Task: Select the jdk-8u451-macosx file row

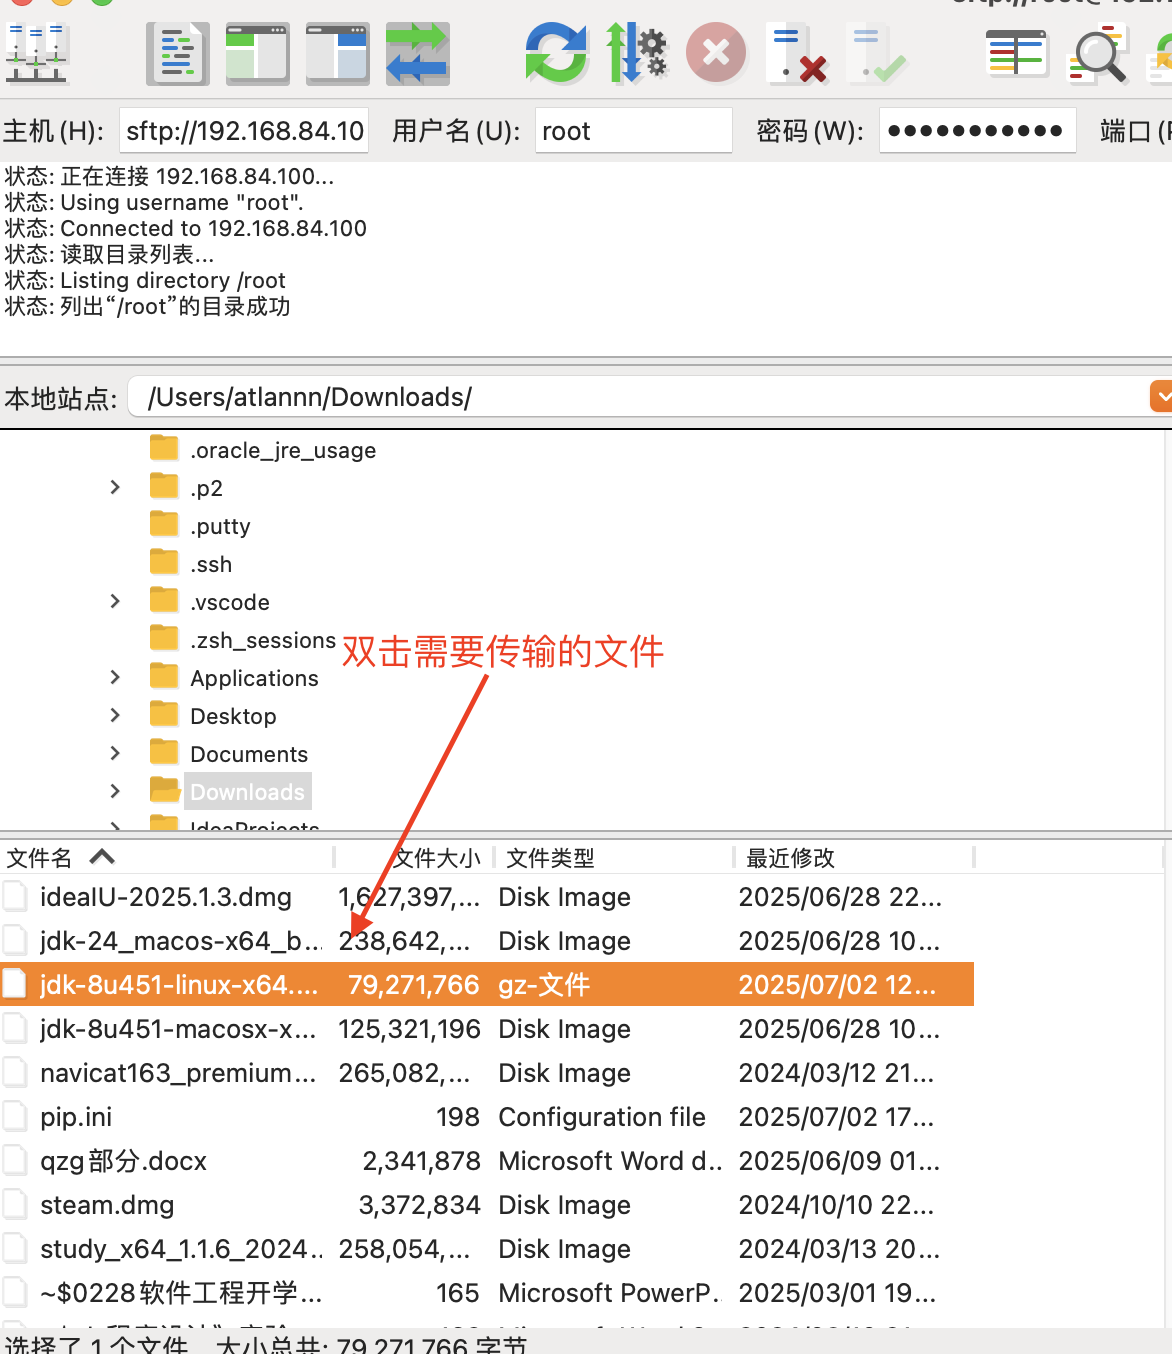Action: [487, 1029]
